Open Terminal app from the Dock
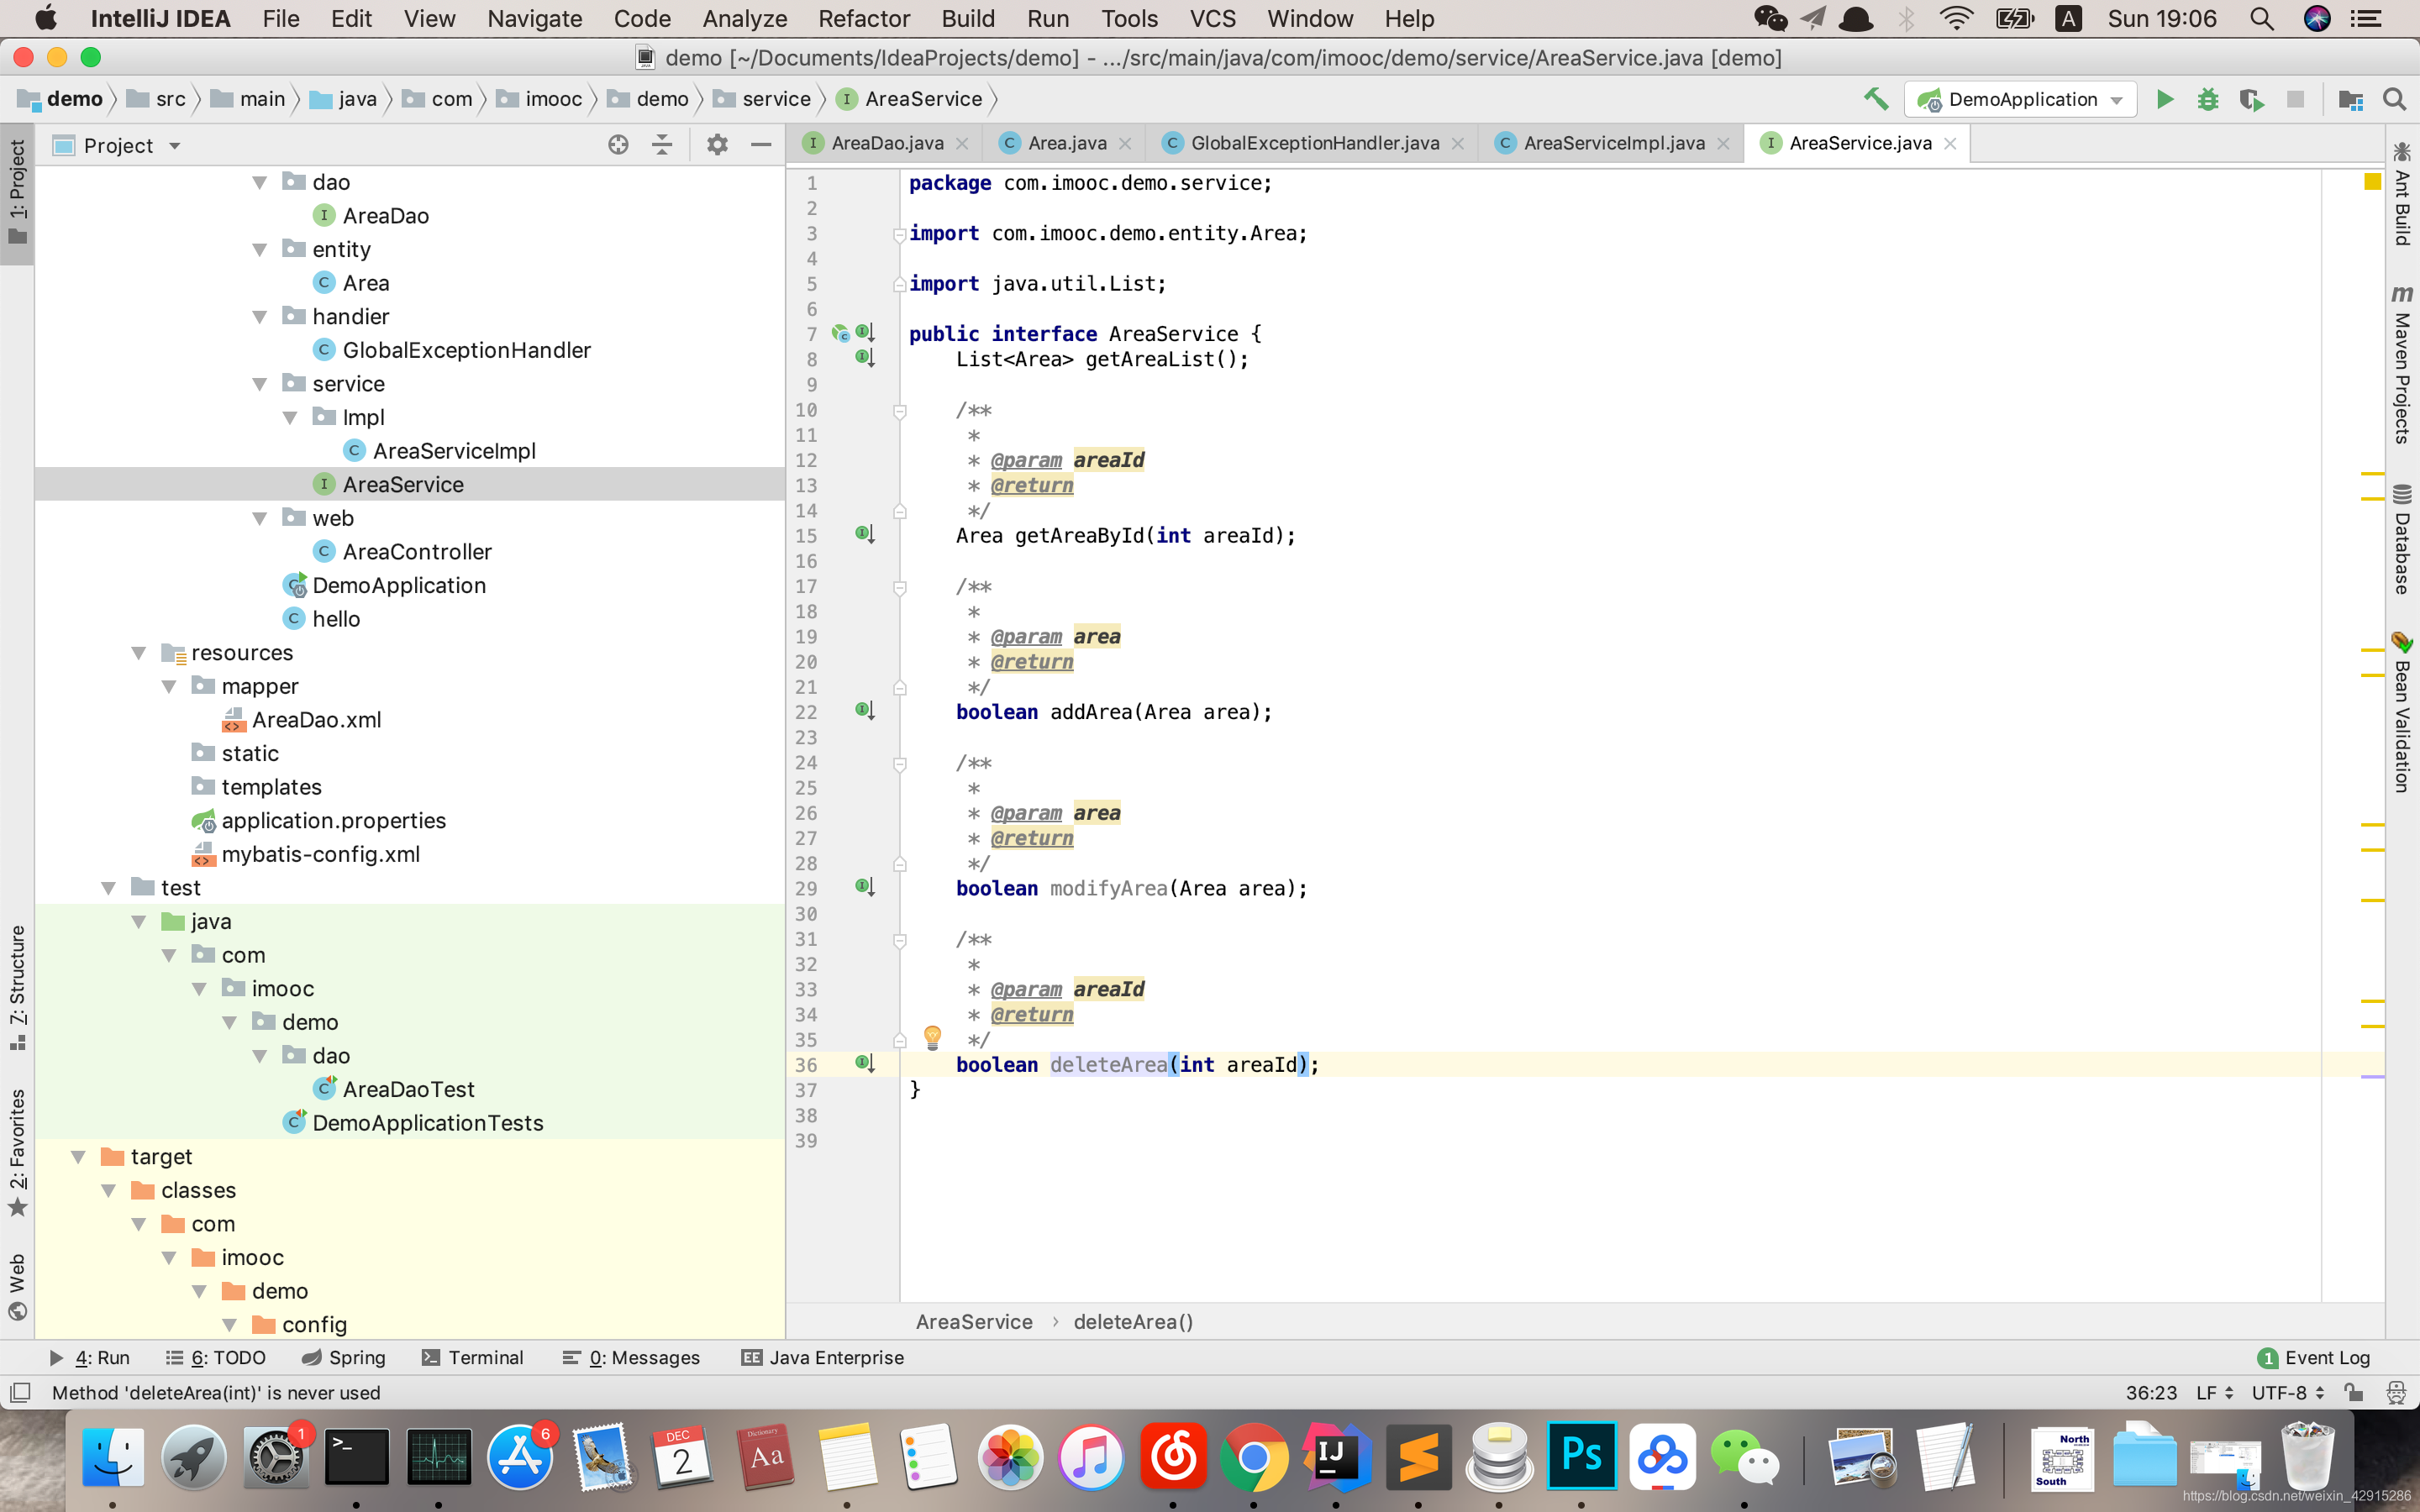The width and height of the screenshot is (2420, 1512). [x=357, y=1457]
